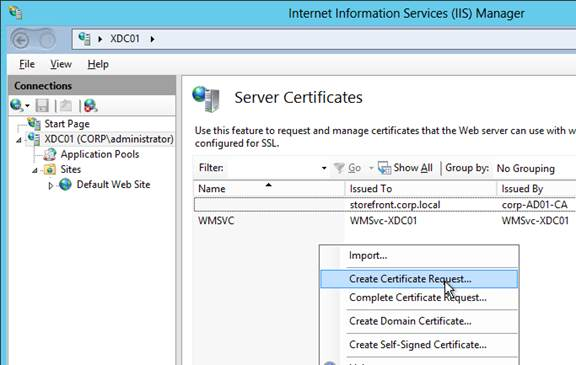Click the Up folder icon in Connections toolbar
Image resolution: width=576 pixels, height=365 pixels.
click(66, 106)
